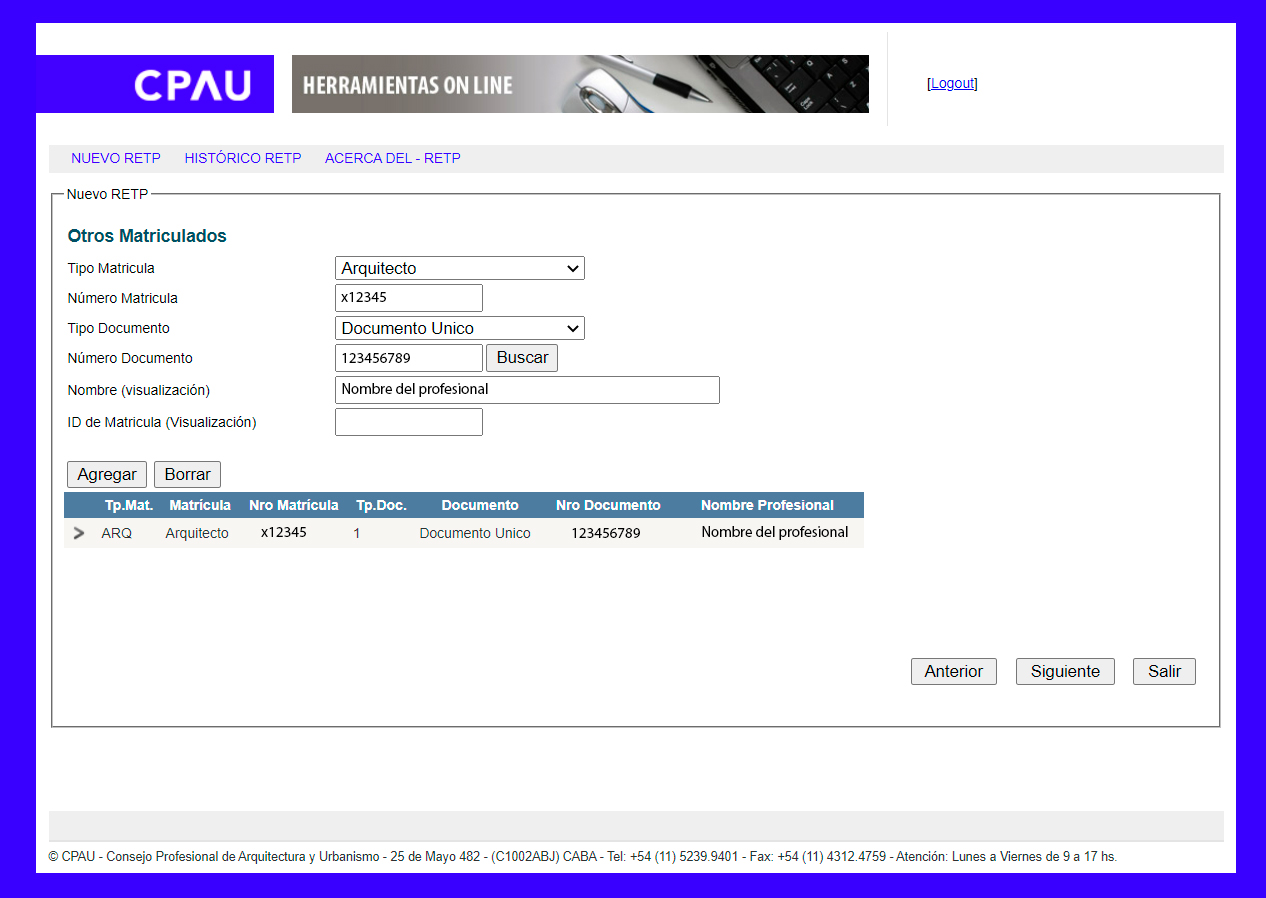
Task: Expand the Tipo Matricula dropdown
Action: (x=460, y=268)
